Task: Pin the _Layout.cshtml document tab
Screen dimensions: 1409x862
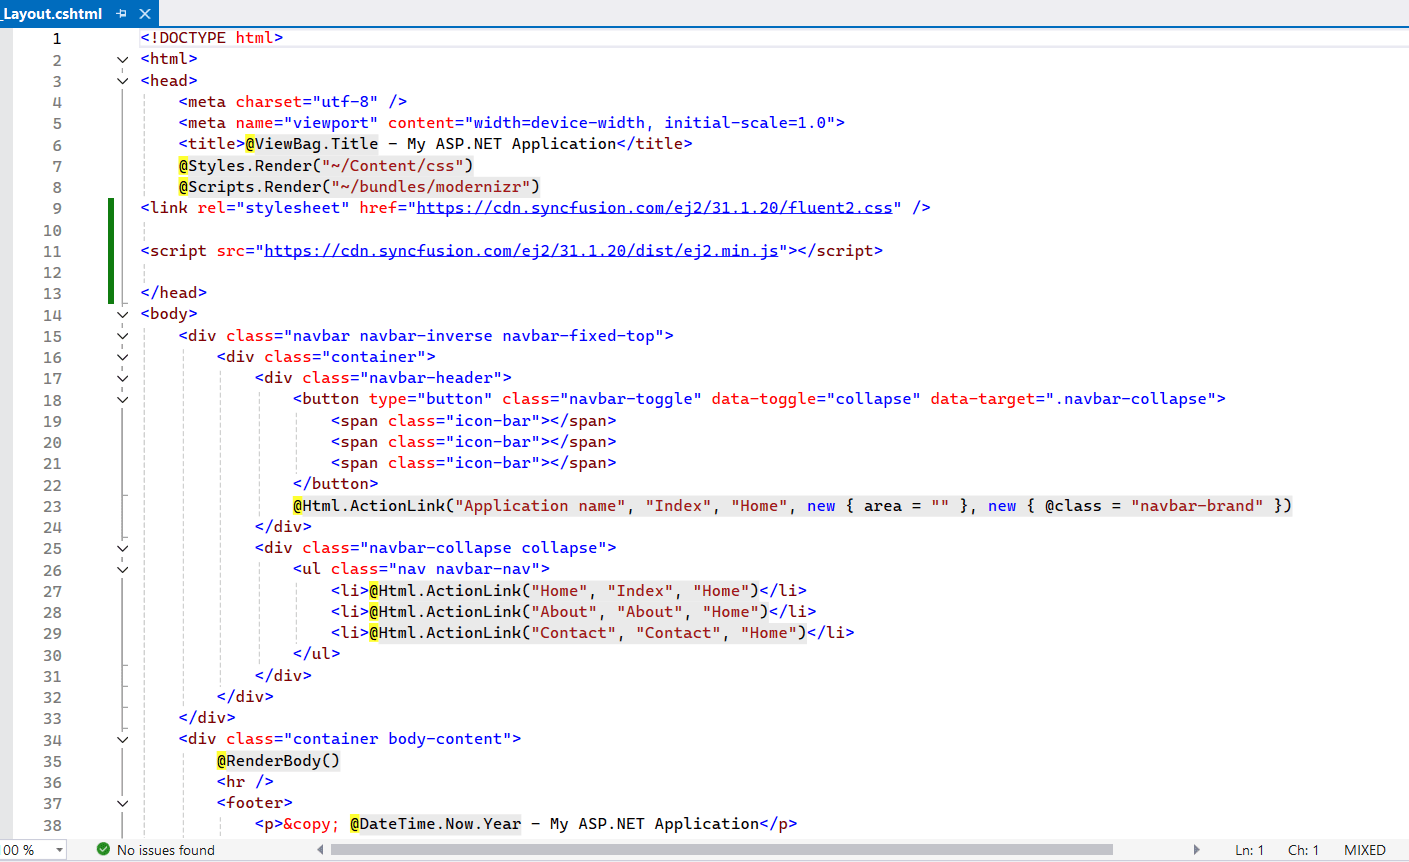Action: [x=121, y=14]
